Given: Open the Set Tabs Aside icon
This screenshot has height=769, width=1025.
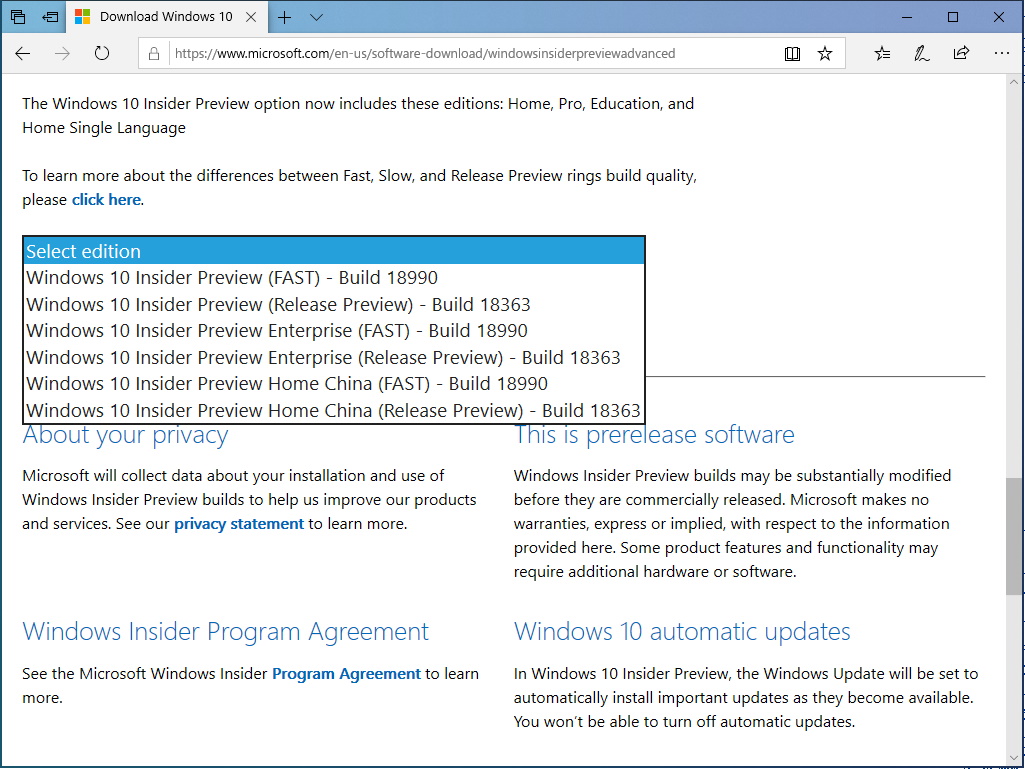Looking at the screenshot, I should point(49,17).
